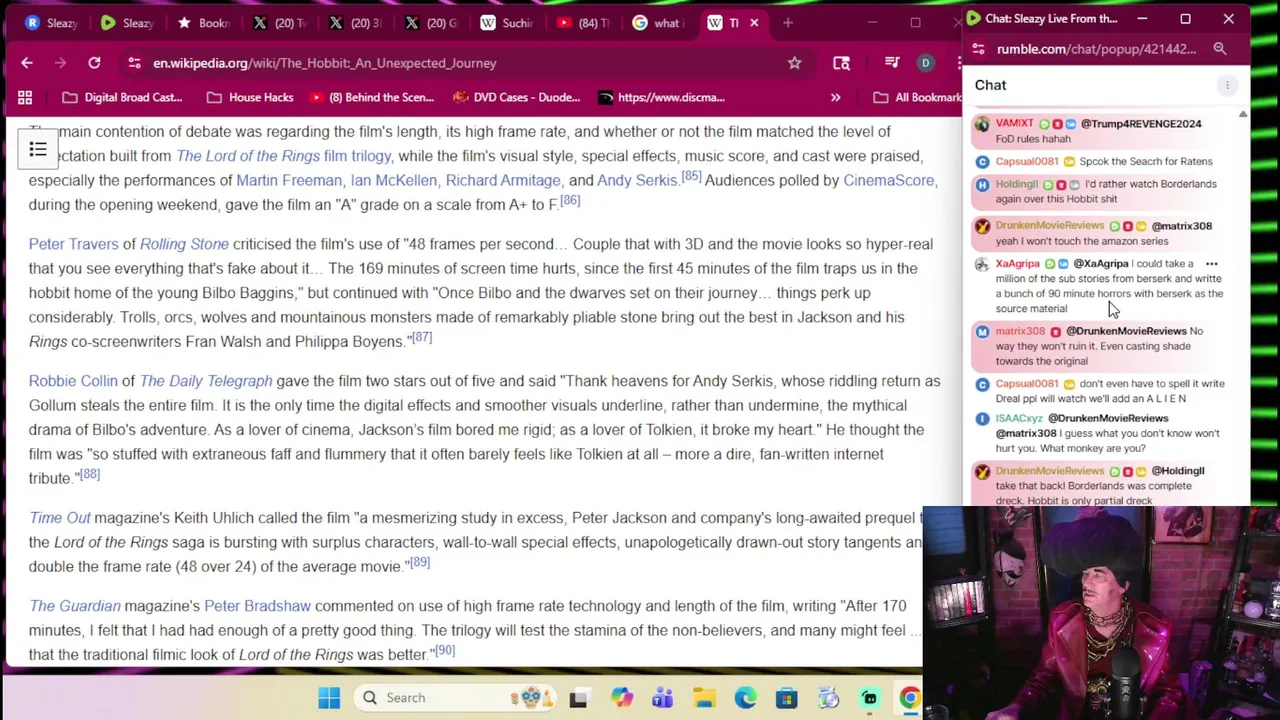This screenshot has width=1280, height=720.
Task: Open The Daily Telegraph link
Action: pos(206,381)
